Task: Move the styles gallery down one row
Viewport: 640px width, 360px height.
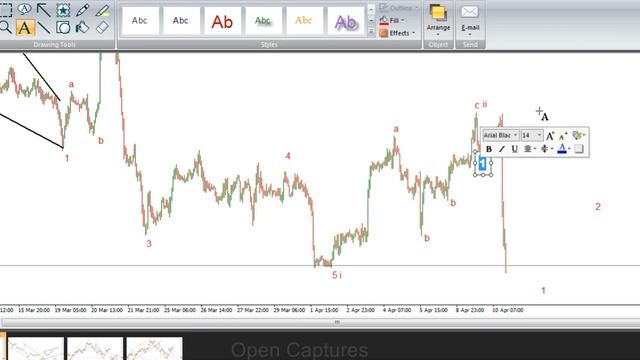Action: tap(371, 20)
